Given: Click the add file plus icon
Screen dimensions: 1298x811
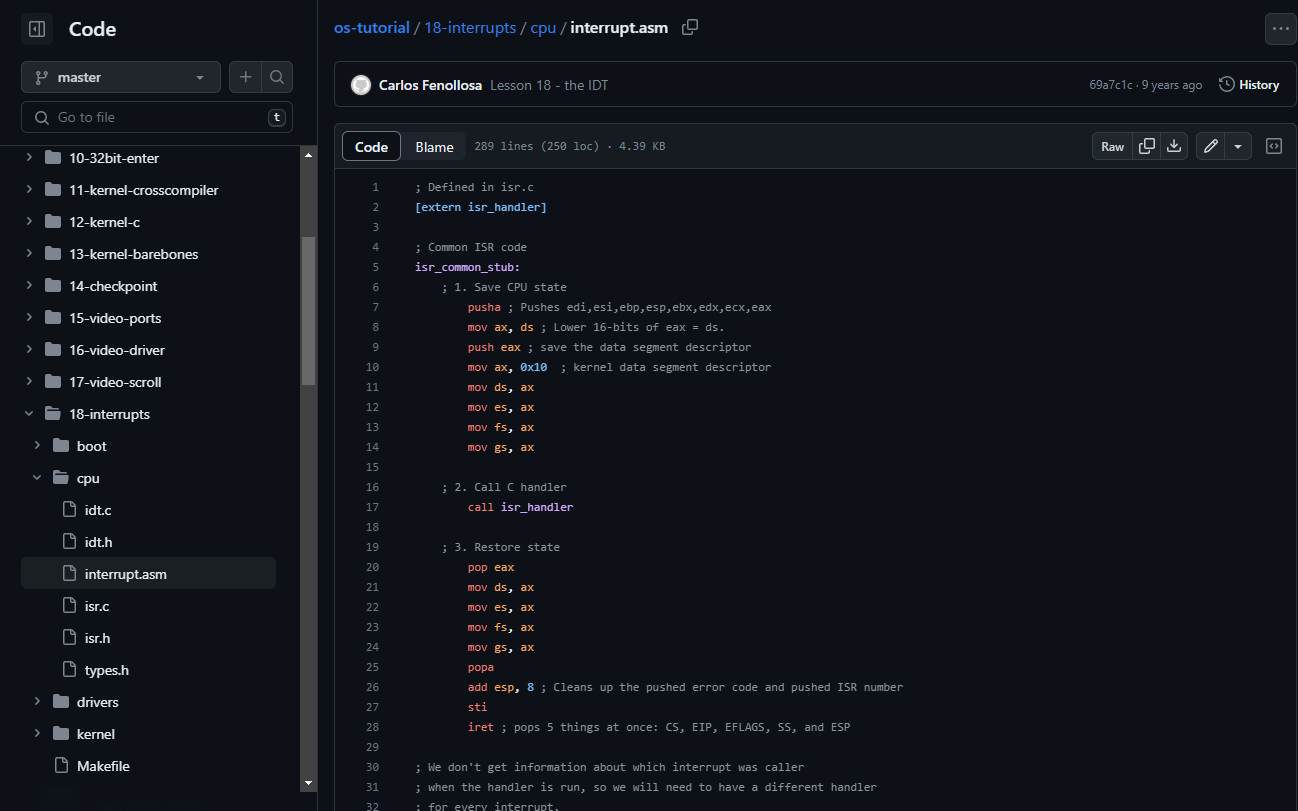Looking at the screenshot, I should tap(245, 77).
